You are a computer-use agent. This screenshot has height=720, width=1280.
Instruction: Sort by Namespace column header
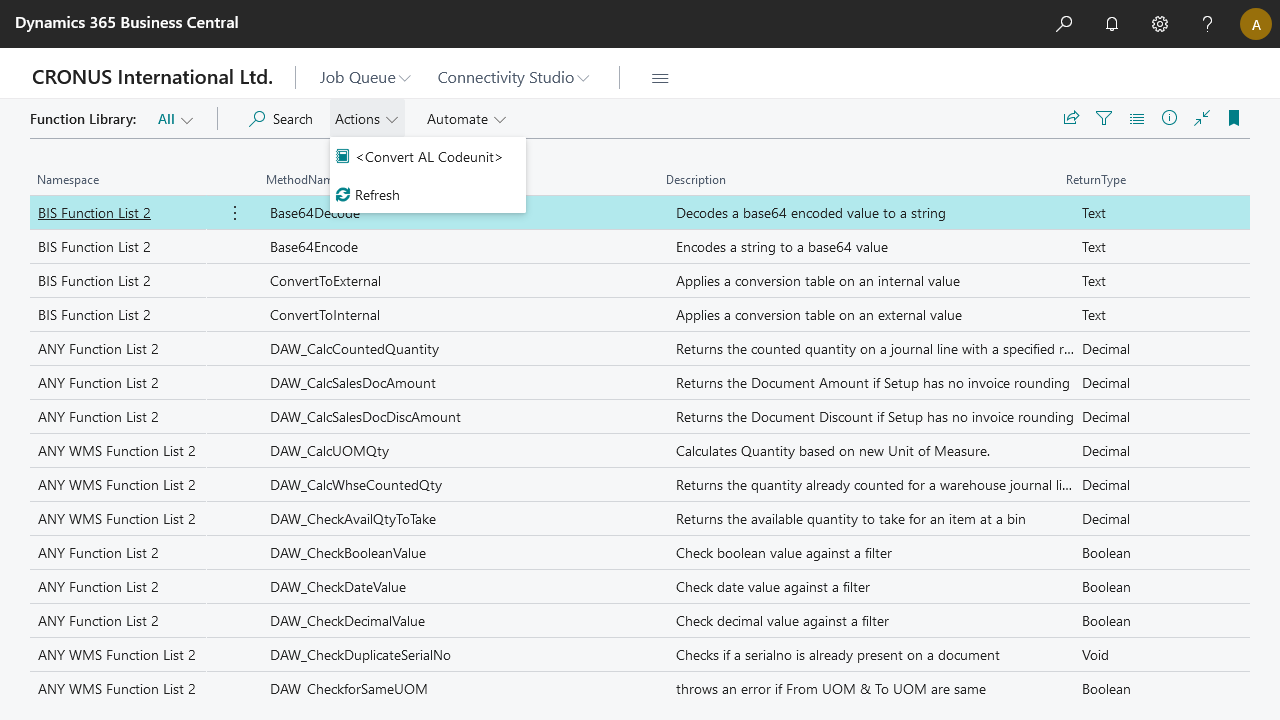pyautogui.click(x=68, y=180)
